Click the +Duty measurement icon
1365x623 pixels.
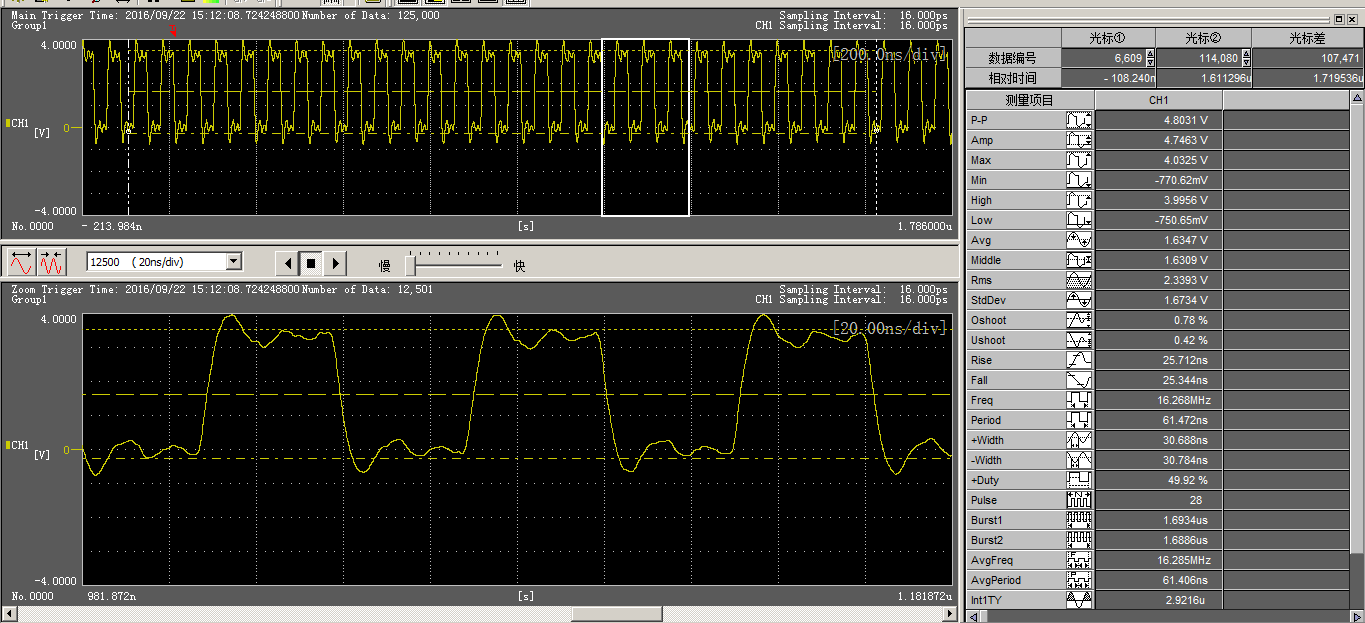click(1079, 480)
